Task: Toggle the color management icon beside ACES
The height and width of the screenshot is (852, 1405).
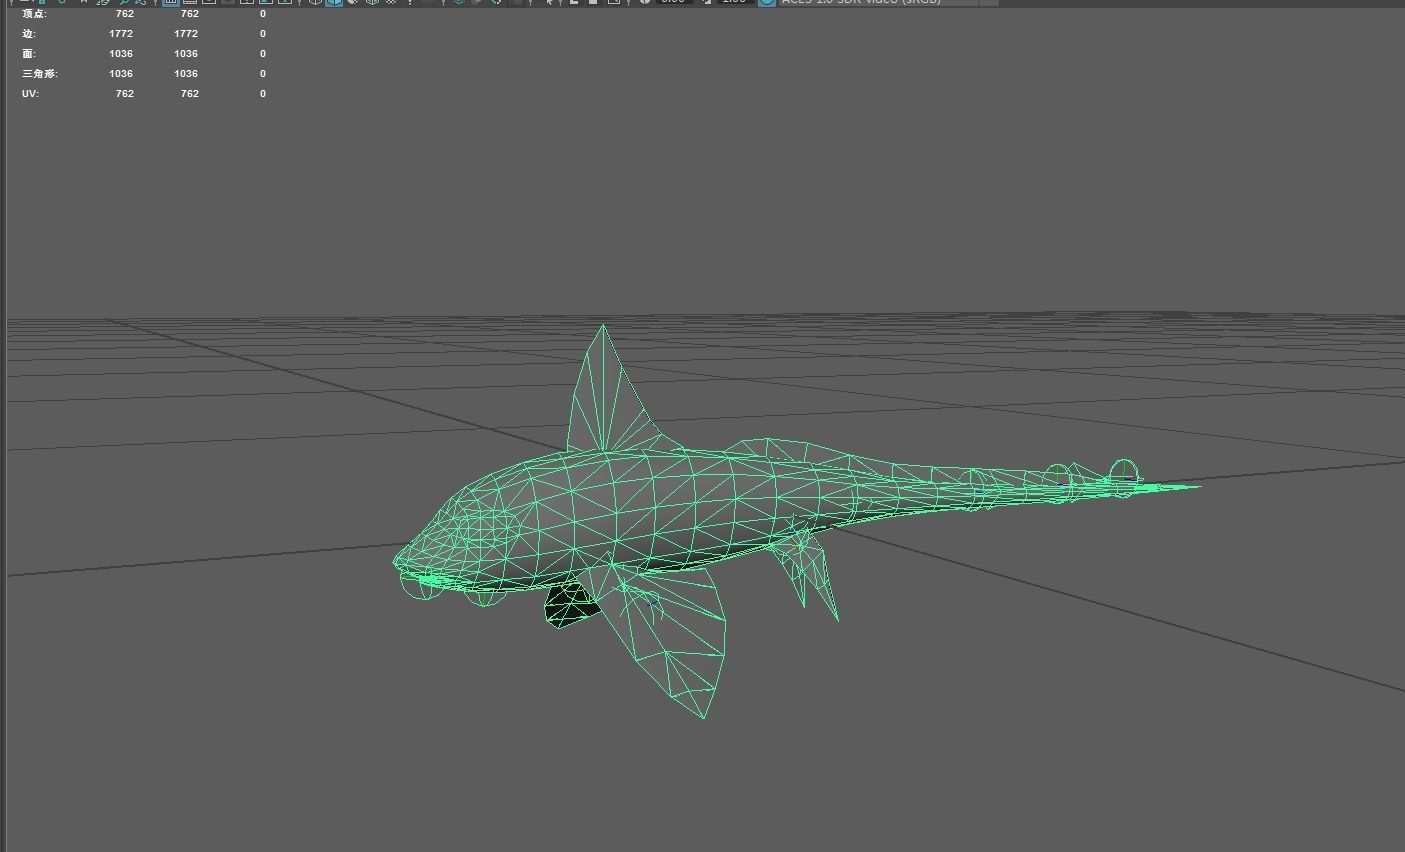Action: [x=766, y=2]
